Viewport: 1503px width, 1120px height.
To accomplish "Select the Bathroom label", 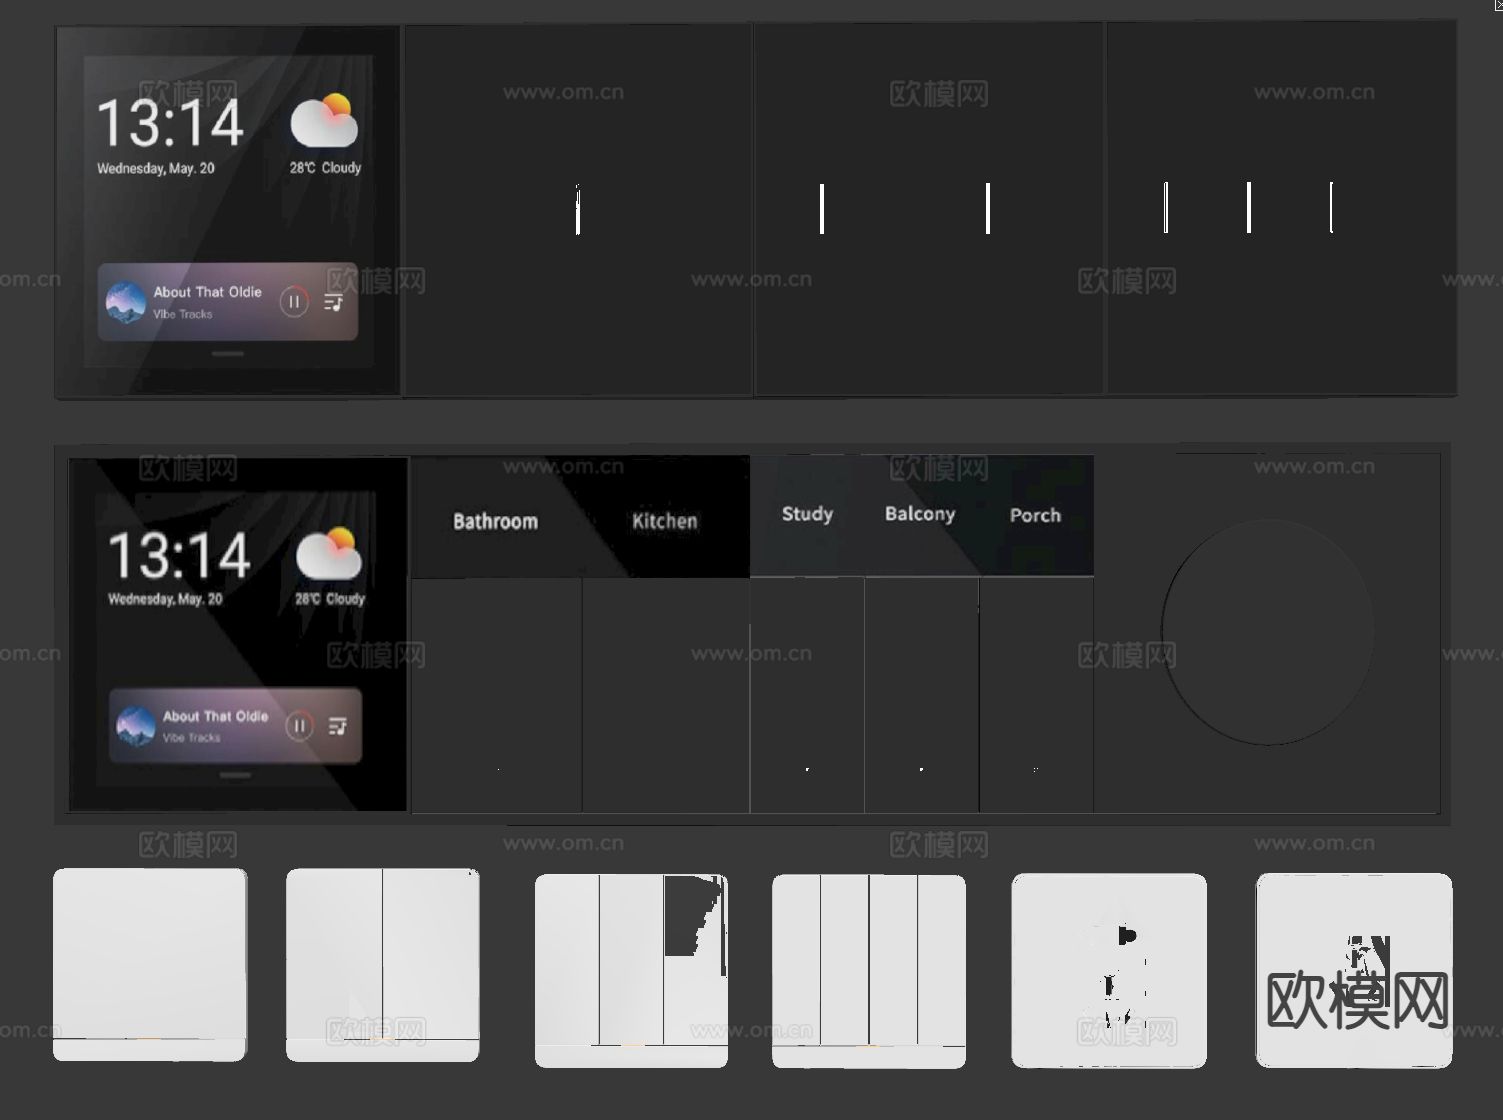I will pos(495,521).
